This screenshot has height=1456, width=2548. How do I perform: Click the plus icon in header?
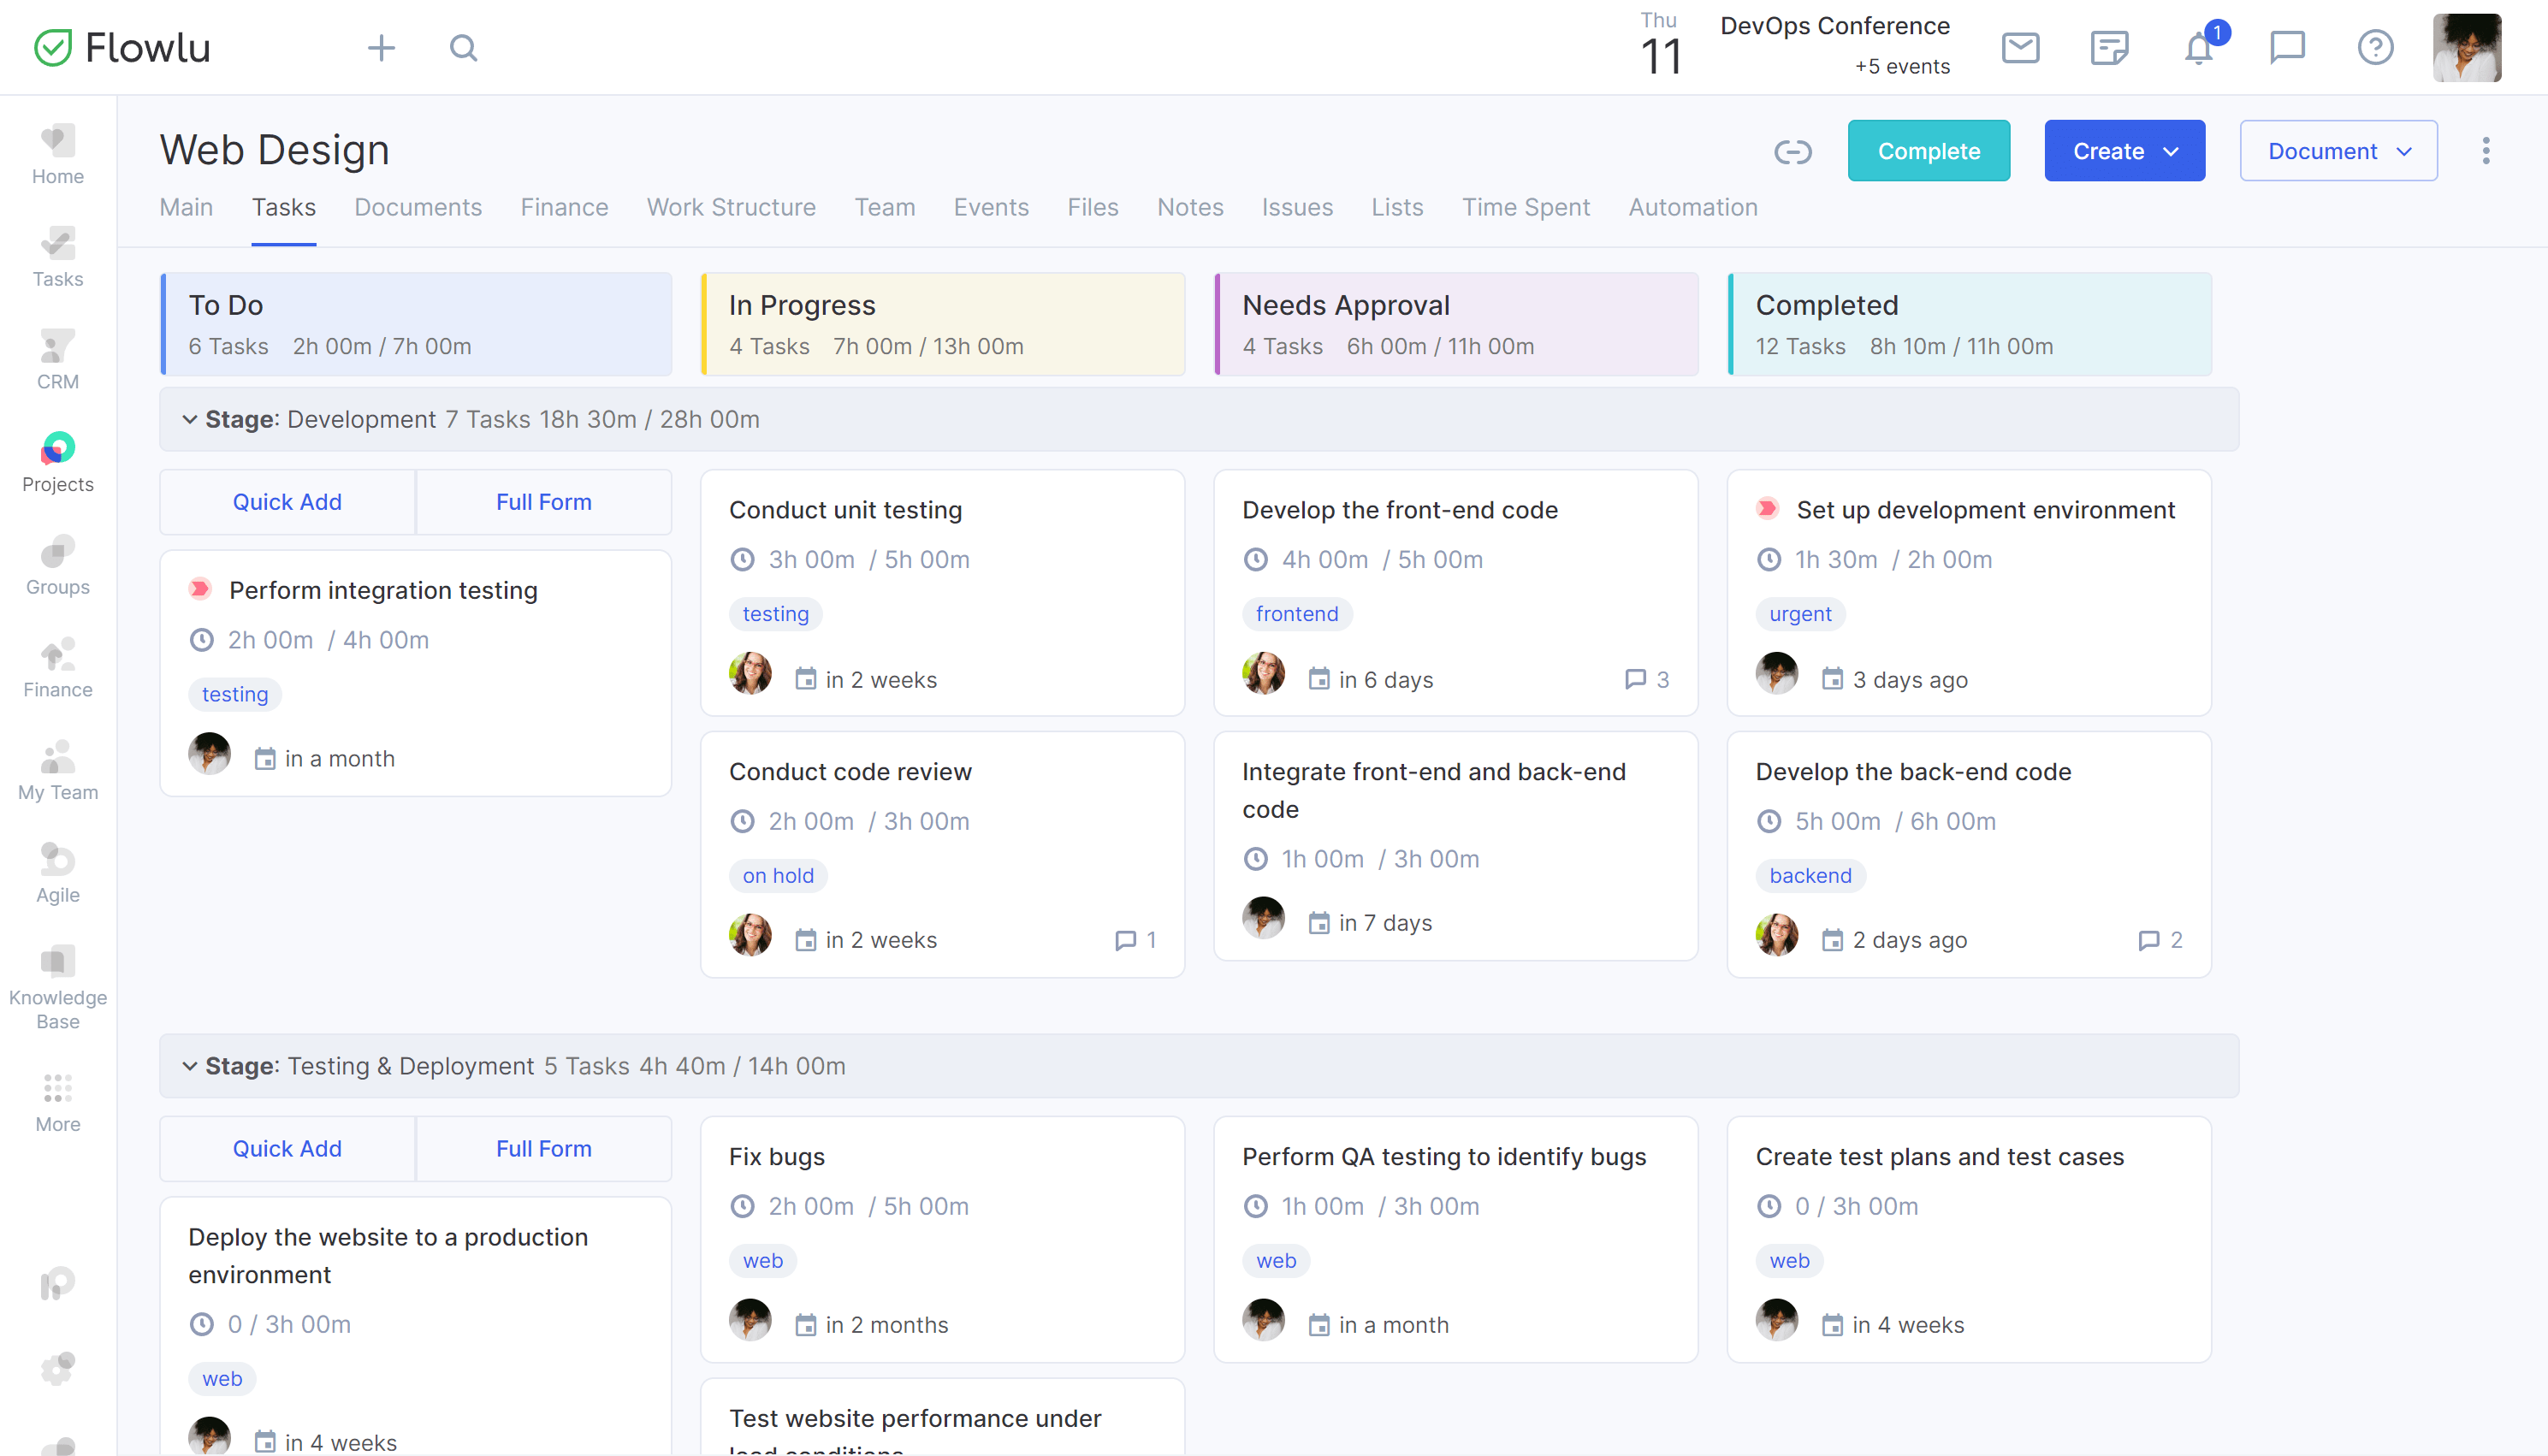pos(381,47)
